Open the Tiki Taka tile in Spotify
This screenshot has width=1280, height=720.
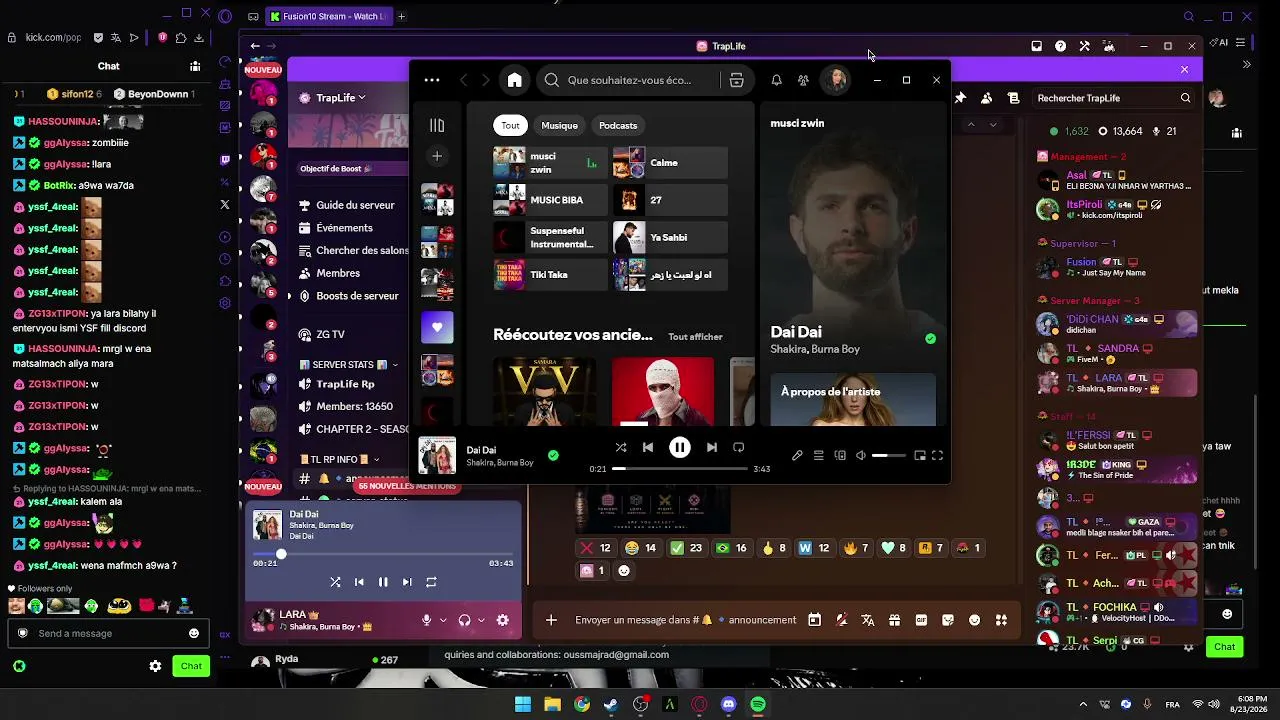click(x=548, y=275)
